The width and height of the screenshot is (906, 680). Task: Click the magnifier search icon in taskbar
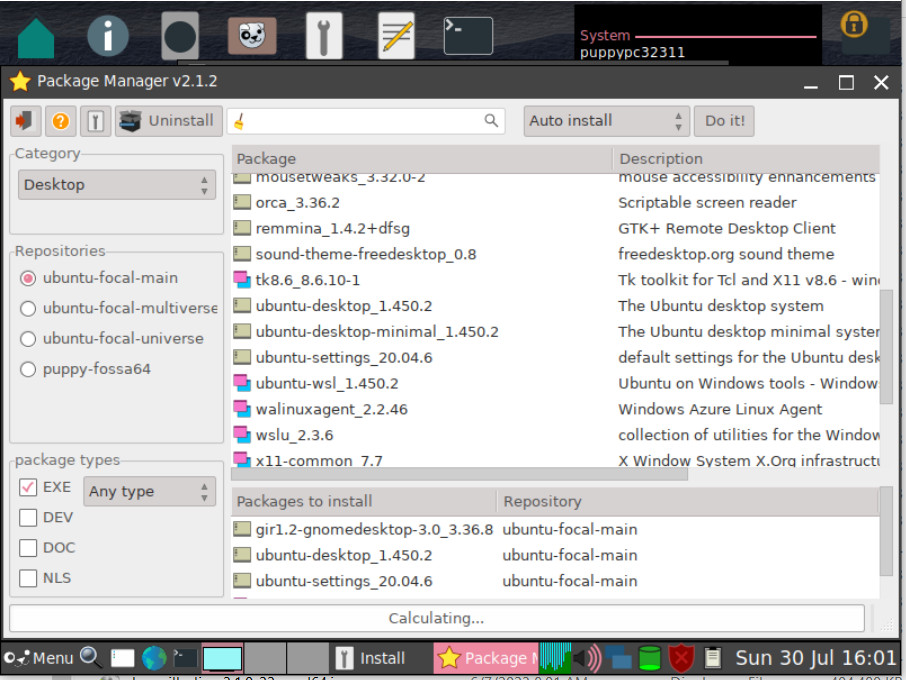(91, 657)
